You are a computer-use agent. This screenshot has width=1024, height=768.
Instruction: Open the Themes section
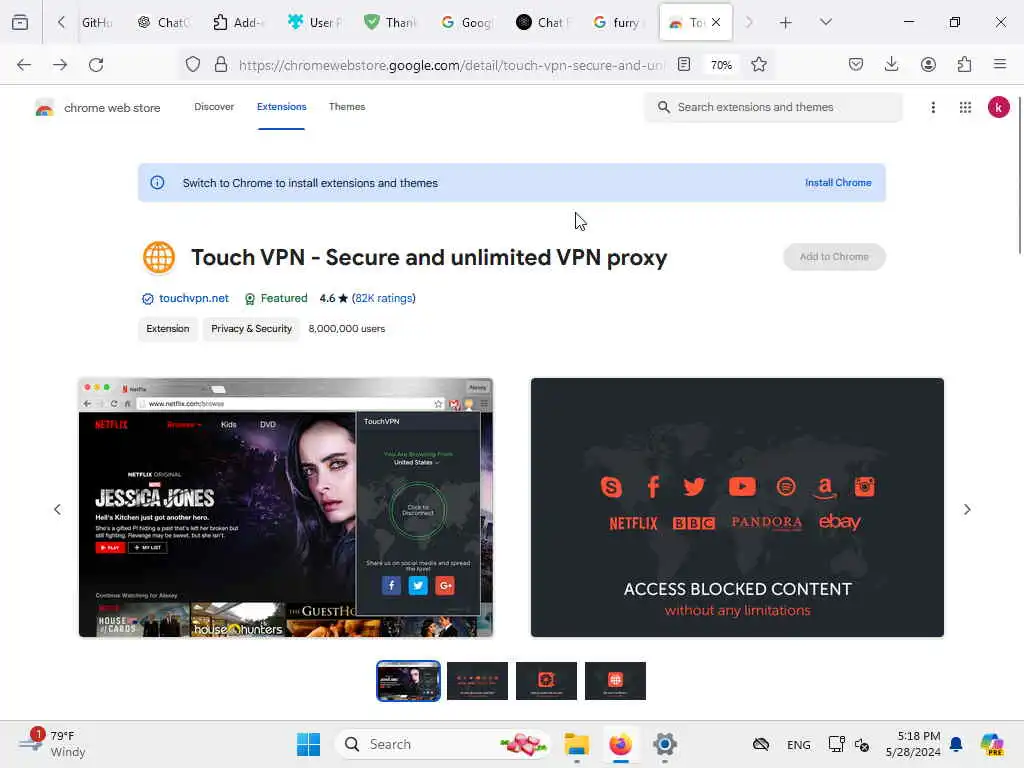(x=347, y=107)
